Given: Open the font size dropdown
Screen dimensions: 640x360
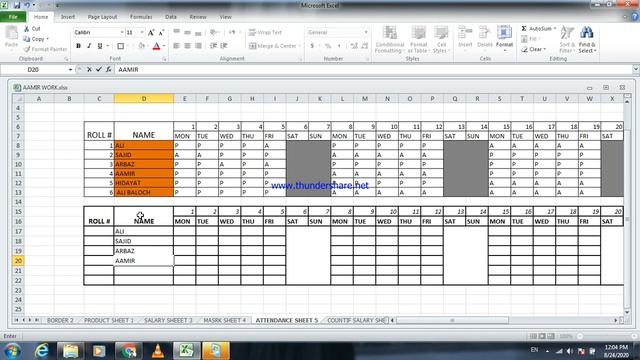Looking at the screenshot, I should coord(142,32).
